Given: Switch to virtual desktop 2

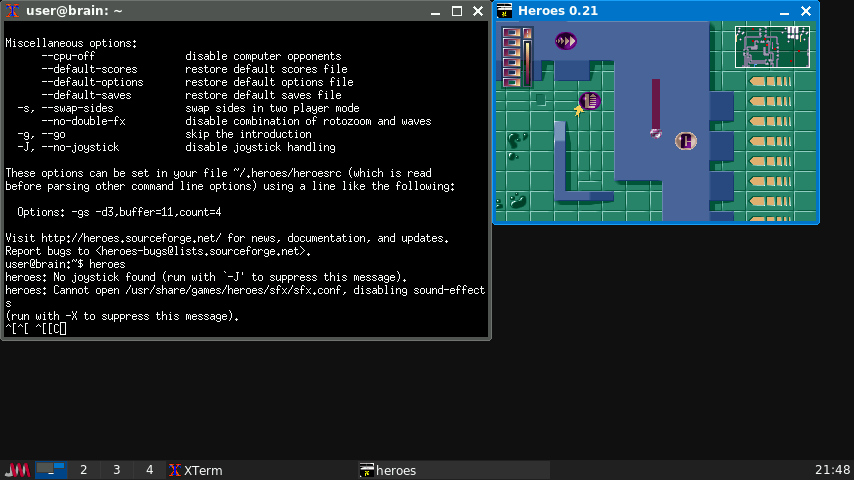Looking at the screenshot, I should point(84,470).
